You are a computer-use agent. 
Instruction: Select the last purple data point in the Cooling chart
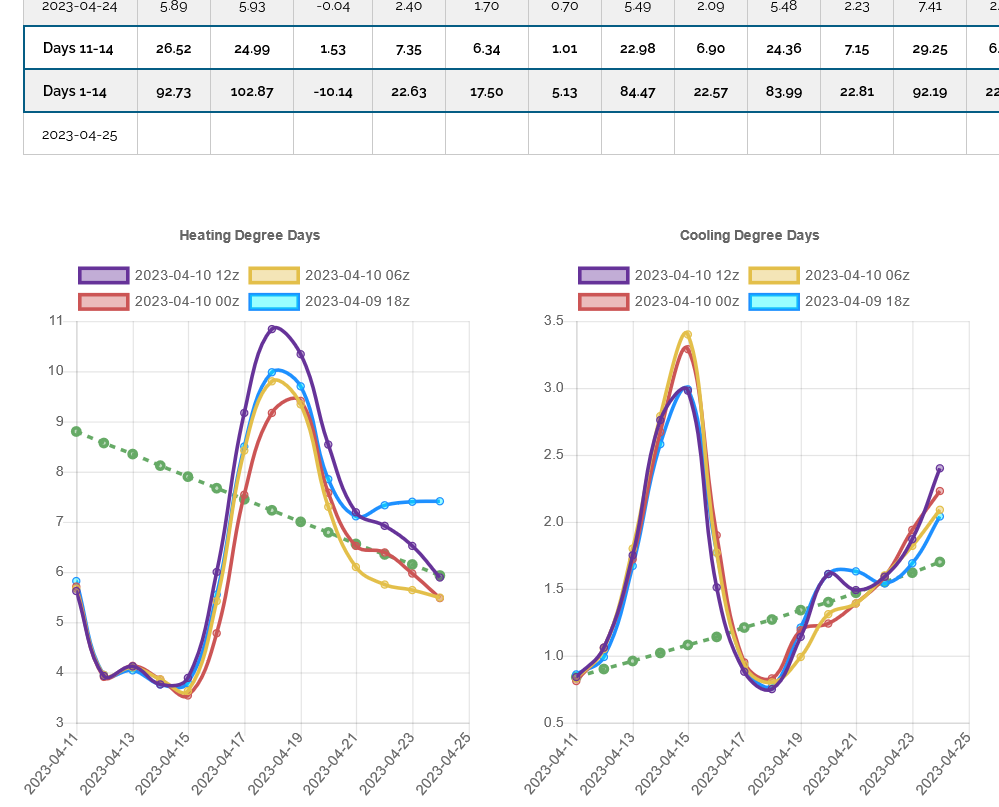(x=940, y=468)
